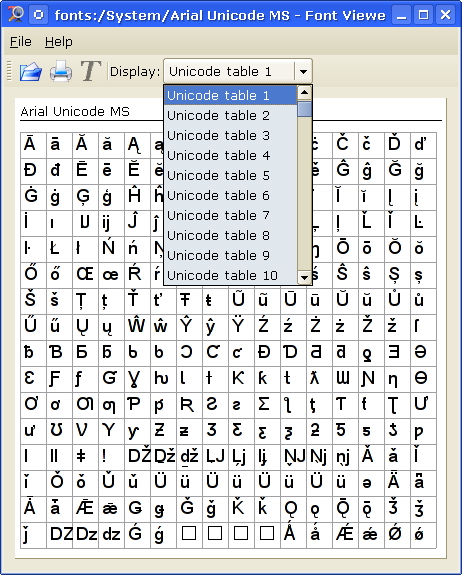
Task: Close the Font Viewer window
Action: tap(446, 15)
